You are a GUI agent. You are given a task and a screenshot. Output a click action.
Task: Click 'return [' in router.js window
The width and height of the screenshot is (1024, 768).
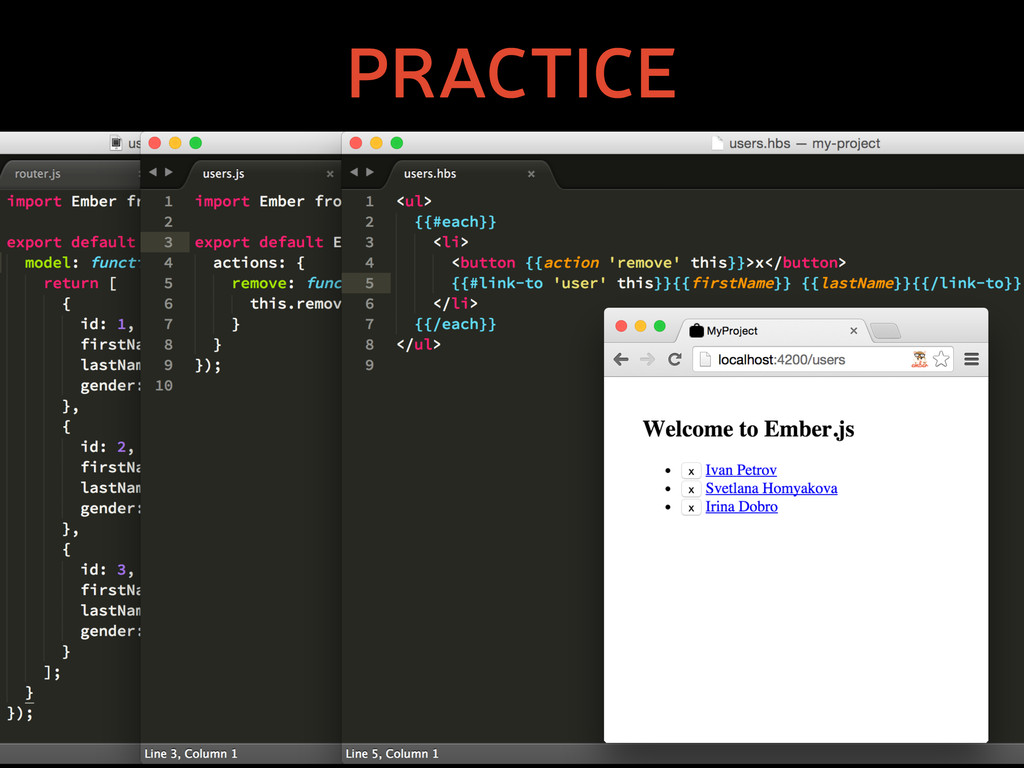tap(80, 283)
